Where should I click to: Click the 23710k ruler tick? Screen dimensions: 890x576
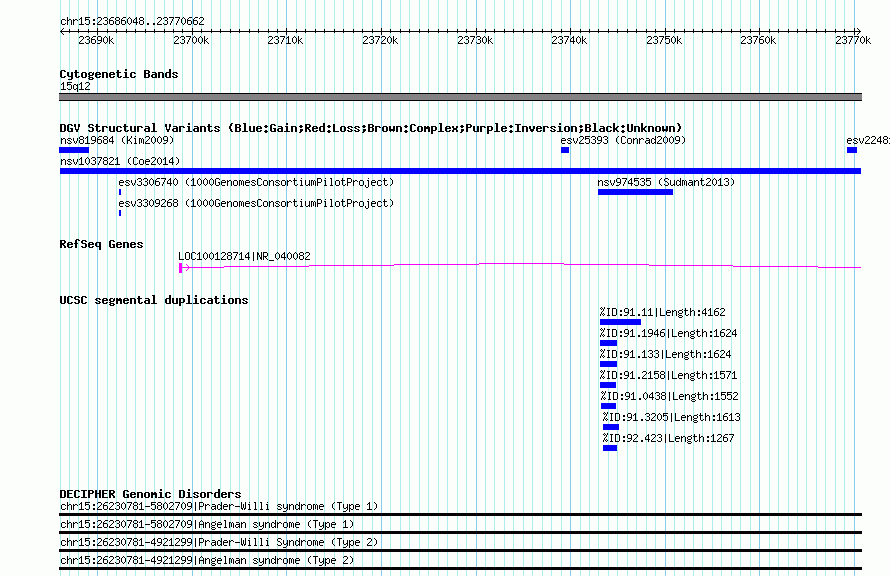pyautogui.click(x=286, y=40)
